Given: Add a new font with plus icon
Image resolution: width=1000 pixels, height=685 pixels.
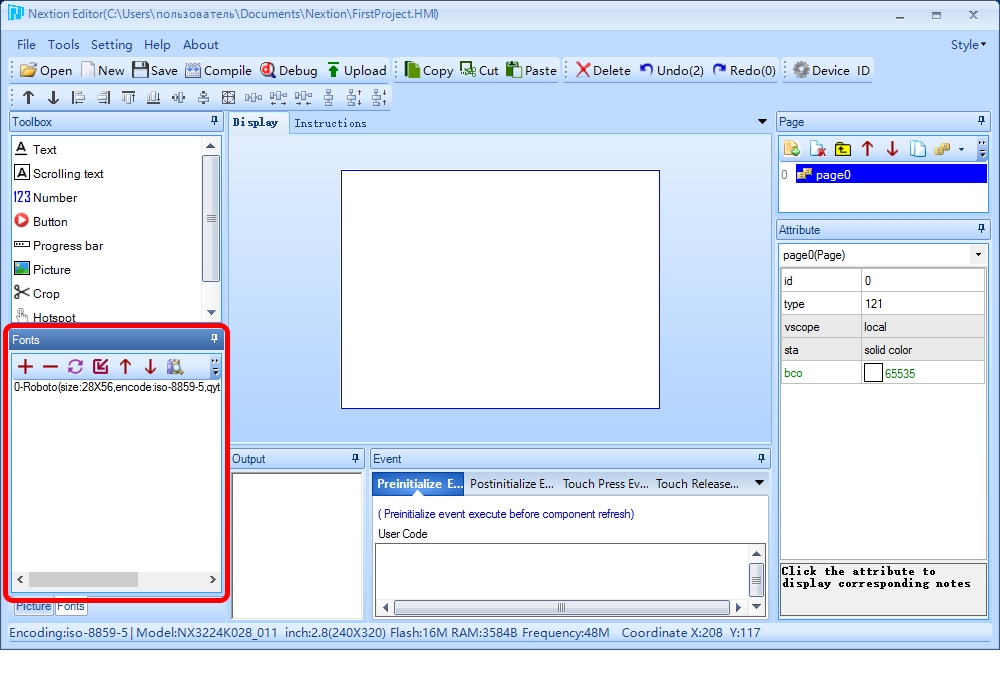Looking at the screenshot, I should click(25, 366).
